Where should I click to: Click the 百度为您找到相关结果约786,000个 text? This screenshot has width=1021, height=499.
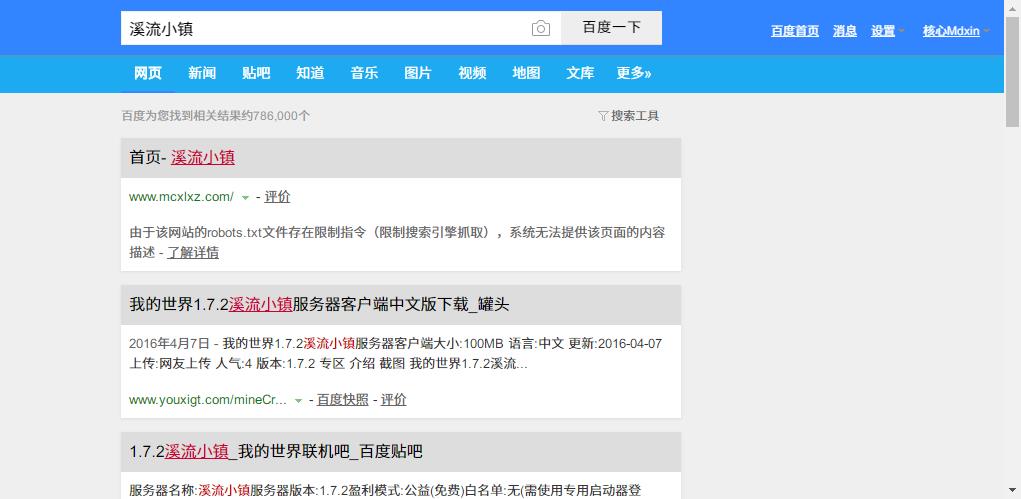click(x=216, y=116)
